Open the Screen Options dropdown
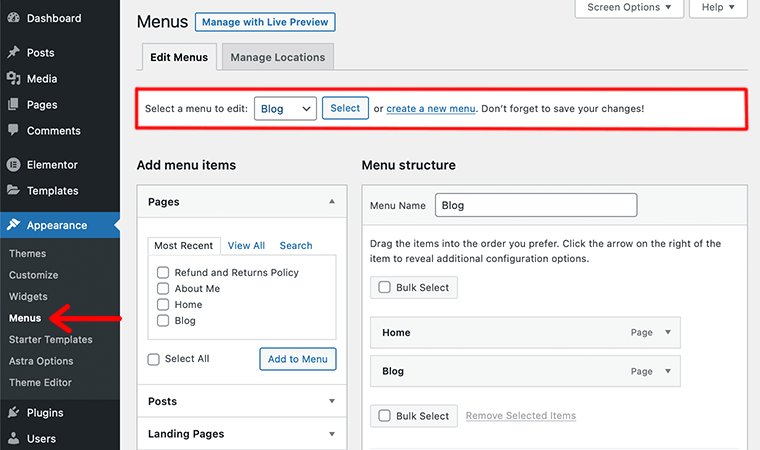This screenshot has width=760, height=450. tap(629, 7)
